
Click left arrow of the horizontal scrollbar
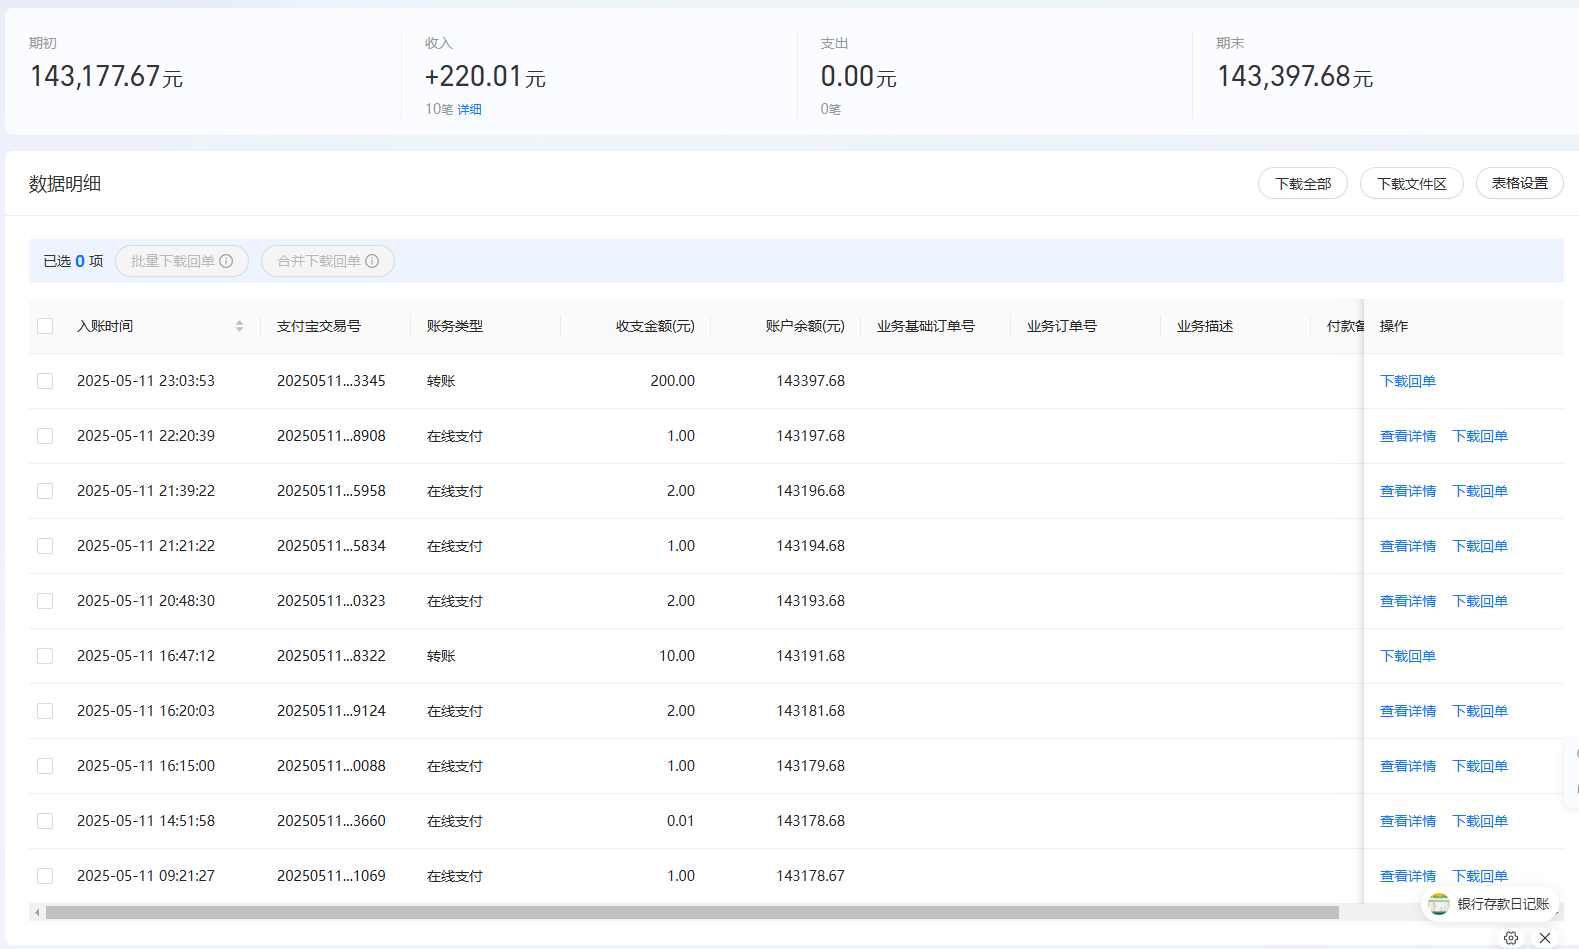[37, 912]
